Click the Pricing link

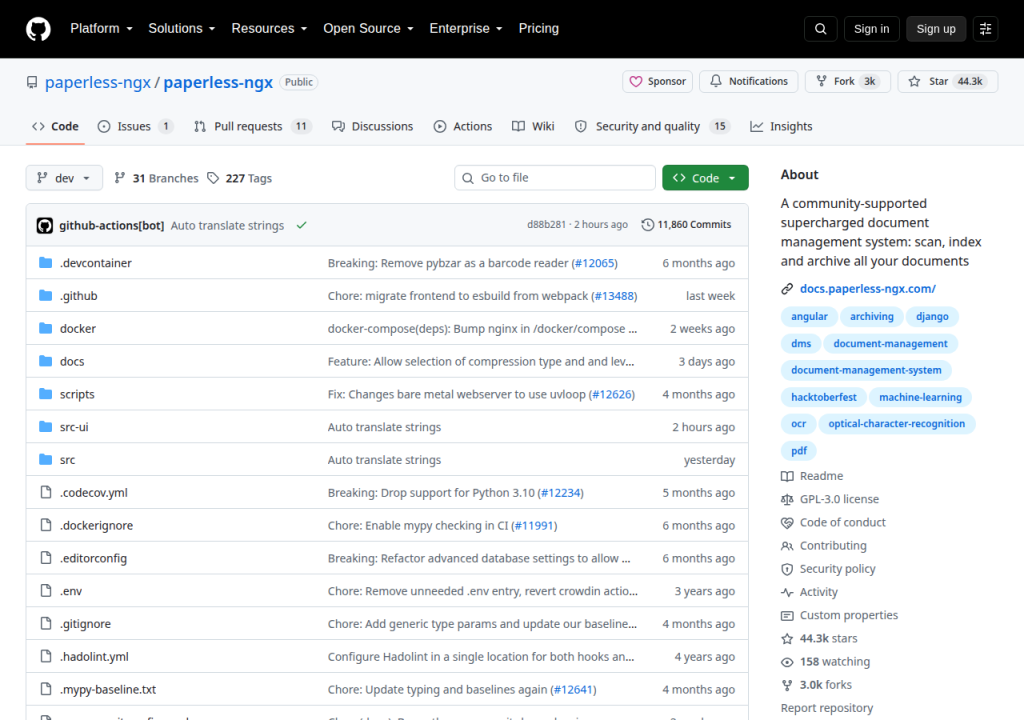click(539, 29)
